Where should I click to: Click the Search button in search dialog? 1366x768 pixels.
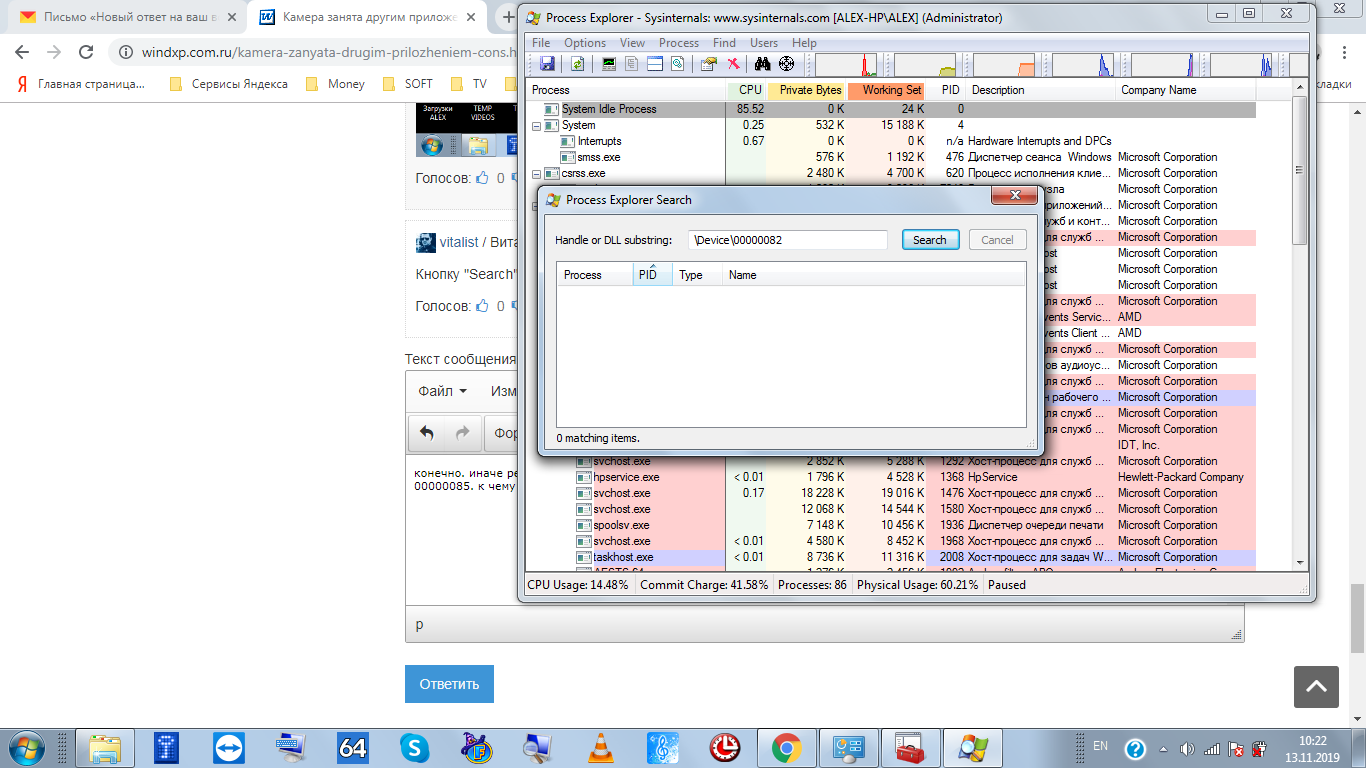[930, 240]
